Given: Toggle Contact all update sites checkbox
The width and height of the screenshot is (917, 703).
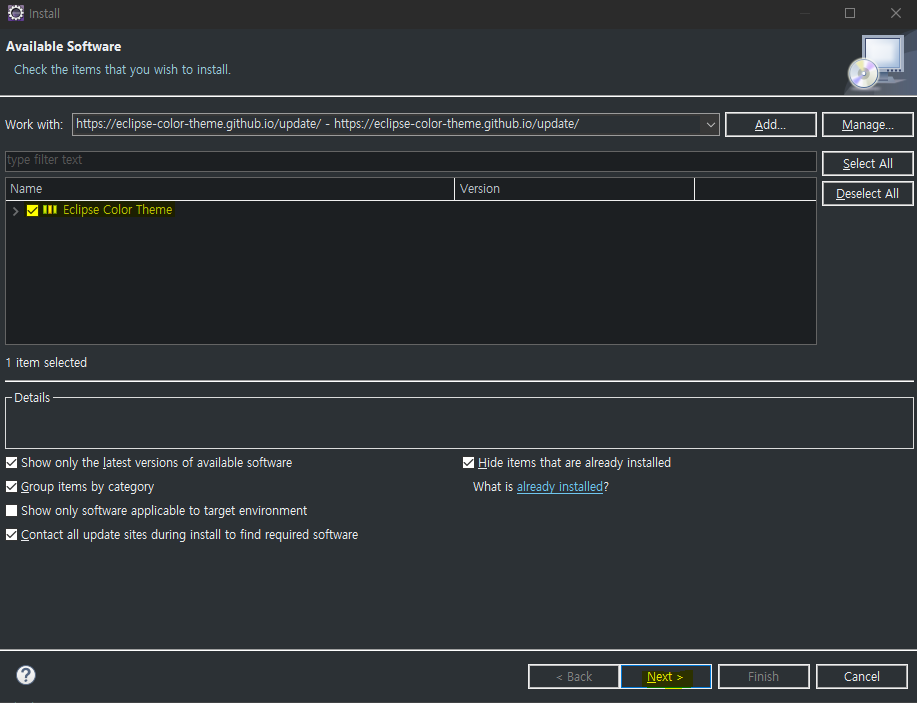Looking at the screenshot, I should click(11, 535).
